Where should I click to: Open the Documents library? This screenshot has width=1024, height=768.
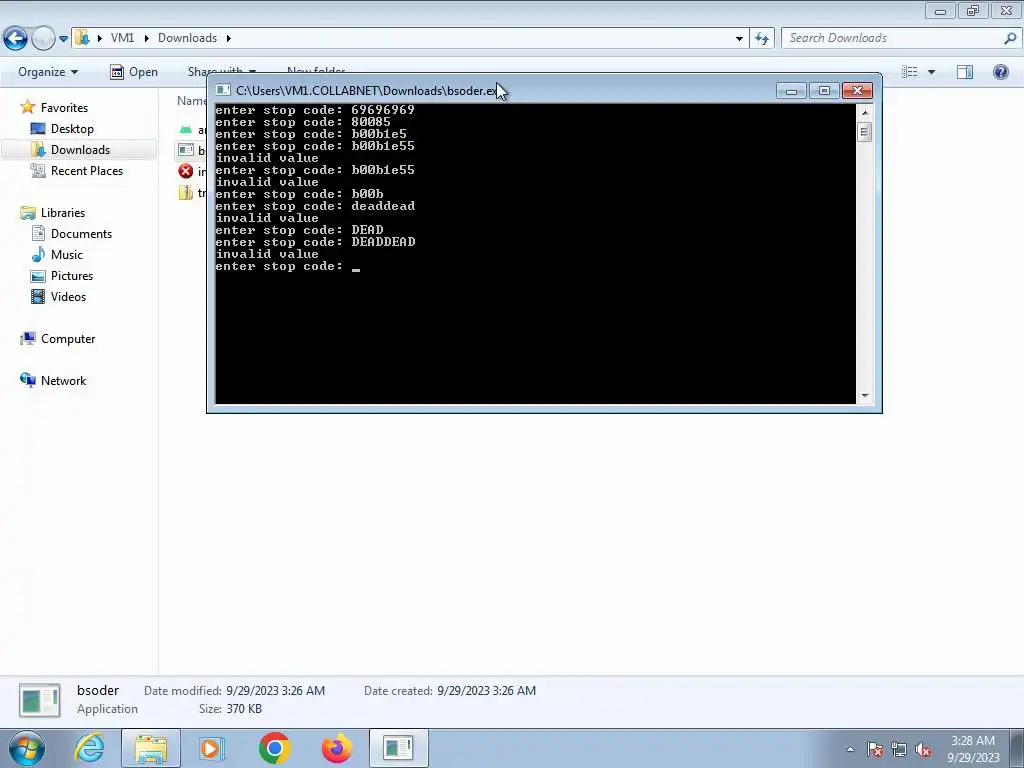click(81, 234)
